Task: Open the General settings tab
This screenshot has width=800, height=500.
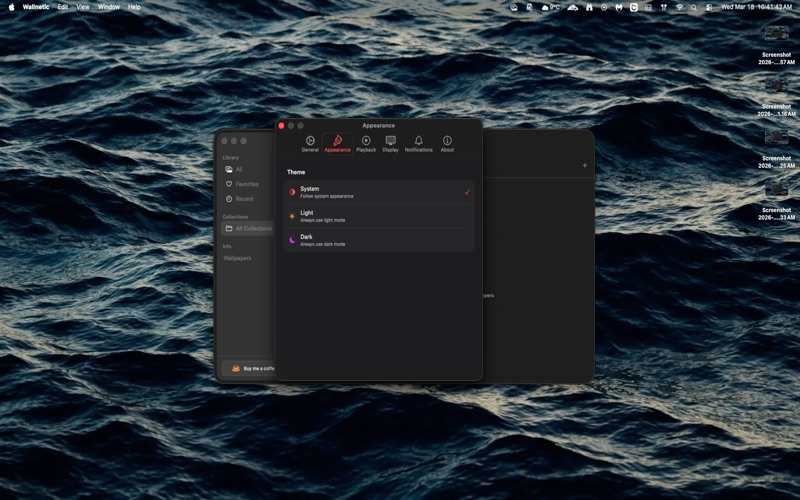Action: pos(310,144)
